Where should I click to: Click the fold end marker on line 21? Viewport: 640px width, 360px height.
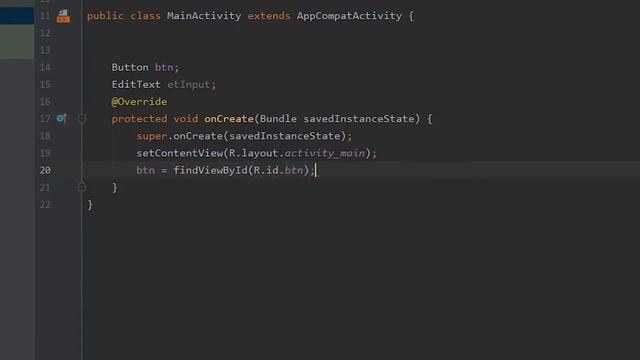click(x=82, y=187)
